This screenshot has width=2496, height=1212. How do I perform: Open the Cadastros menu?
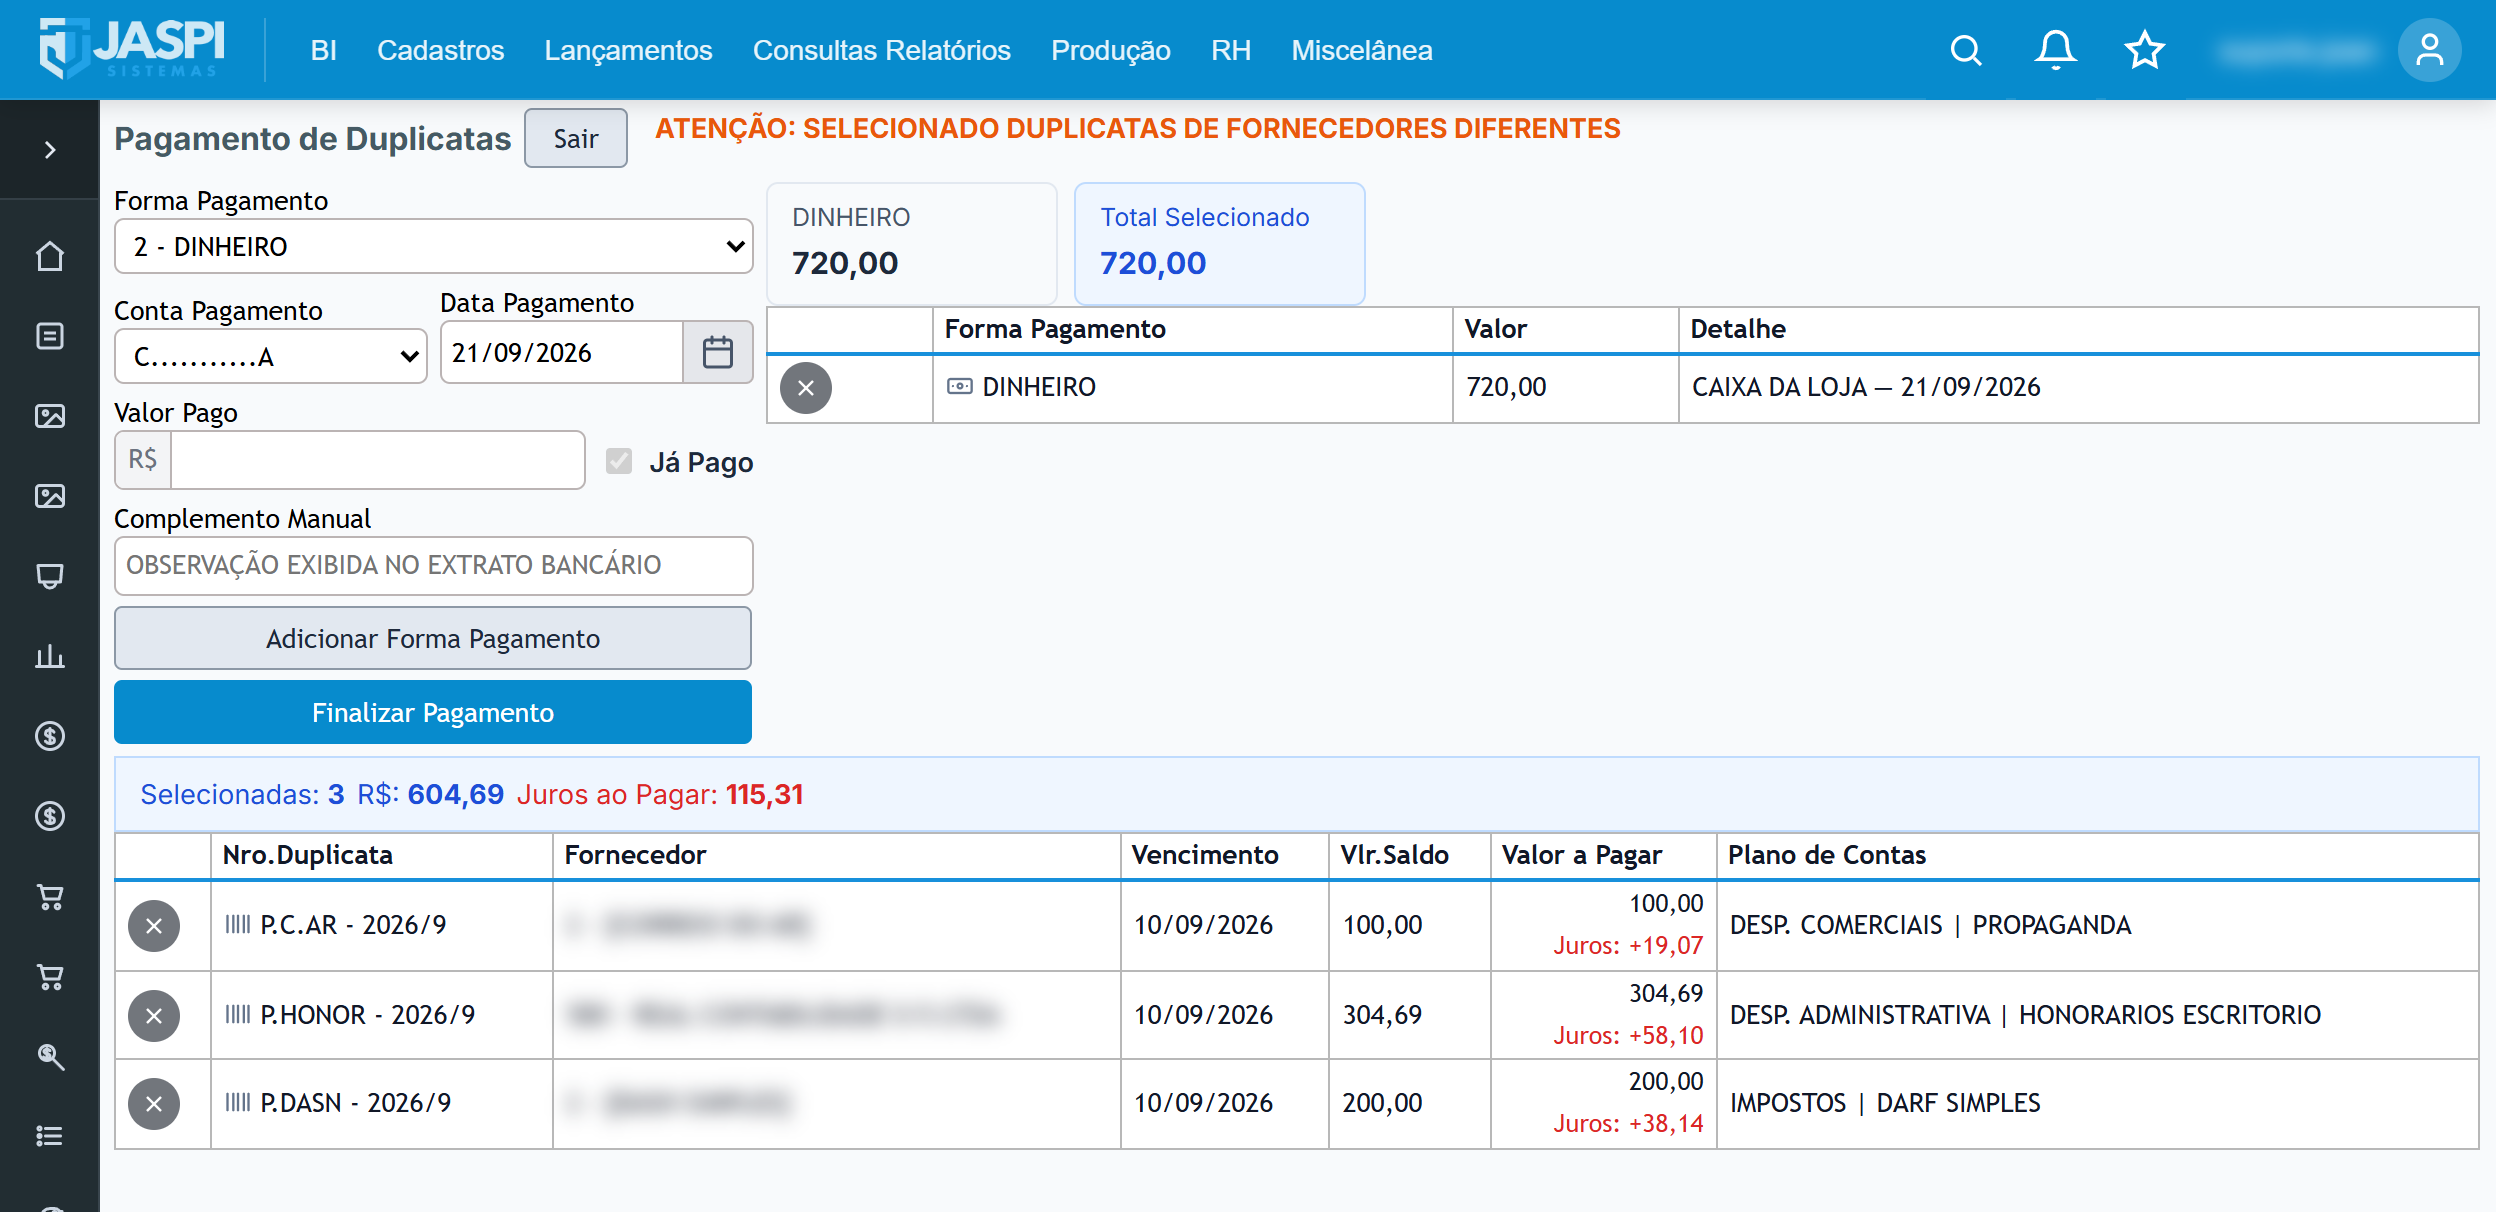[440, 50]
